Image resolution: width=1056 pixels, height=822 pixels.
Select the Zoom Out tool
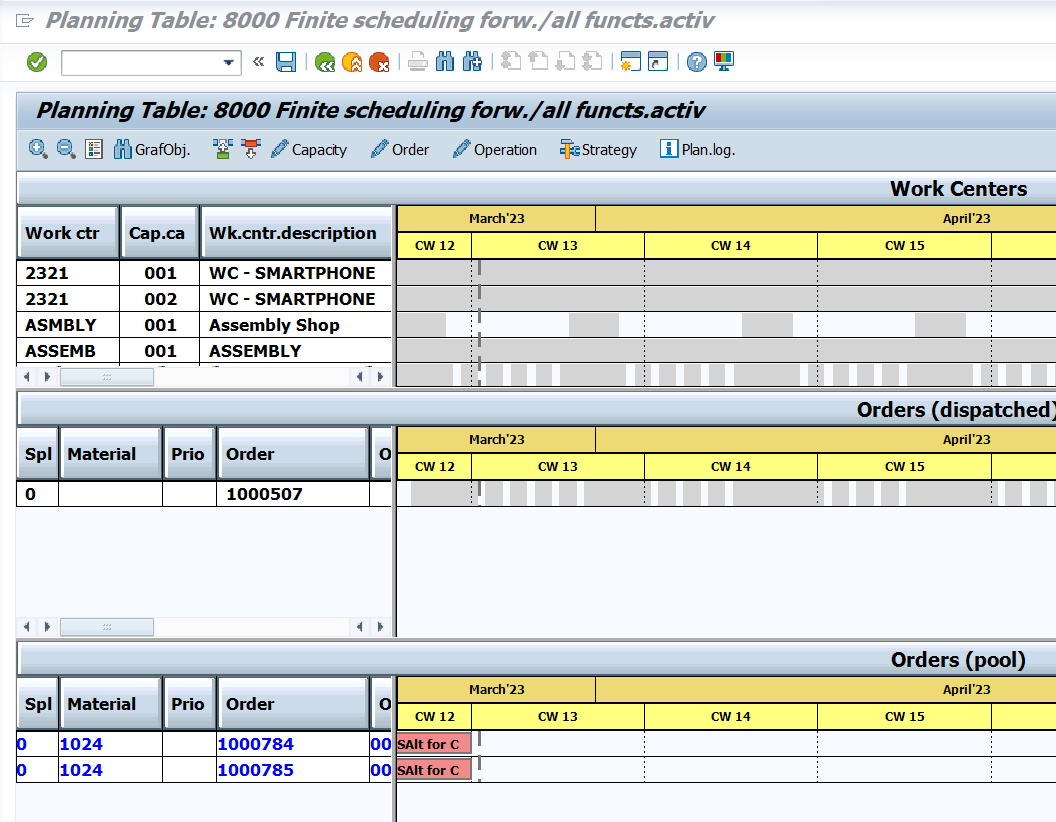coord(64,149)
